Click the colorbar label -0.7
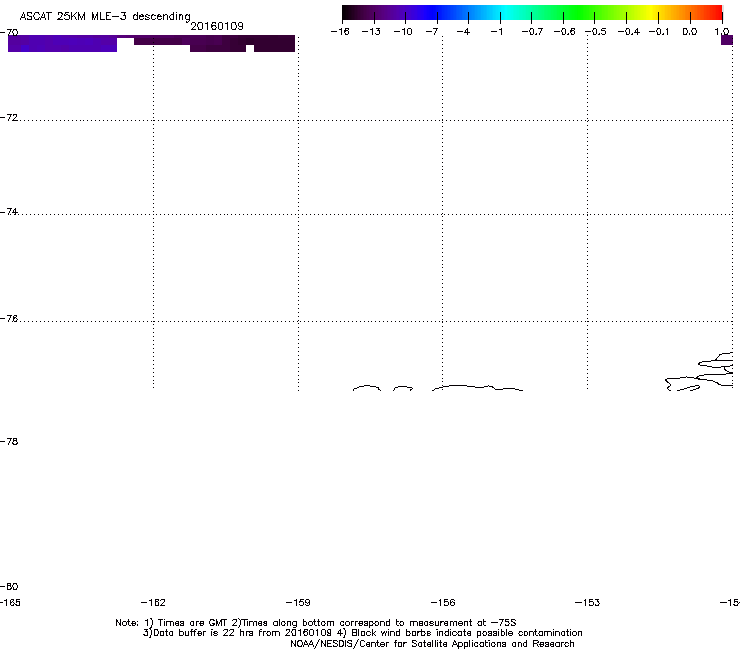Image resolution: width=740 pixels, height=650 pixels. tap(532, 32)
